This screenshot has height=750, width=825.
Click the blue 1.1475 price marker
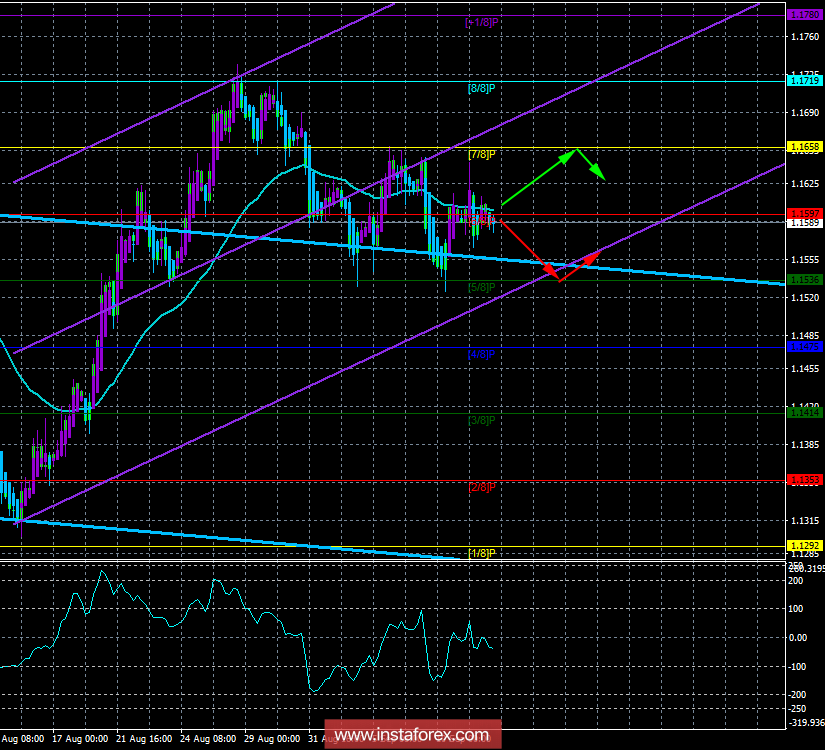point(806,347)
